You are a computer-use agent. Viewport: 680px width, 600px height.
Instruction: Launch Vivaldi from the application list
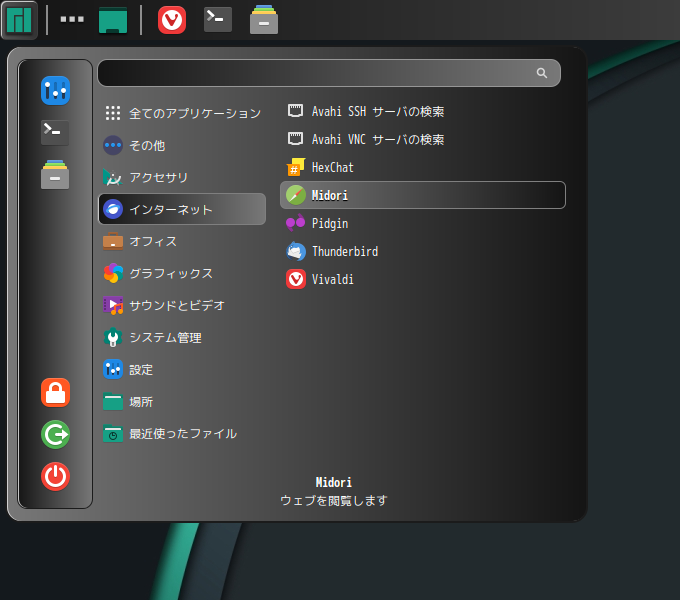click(x=423, y=279)
